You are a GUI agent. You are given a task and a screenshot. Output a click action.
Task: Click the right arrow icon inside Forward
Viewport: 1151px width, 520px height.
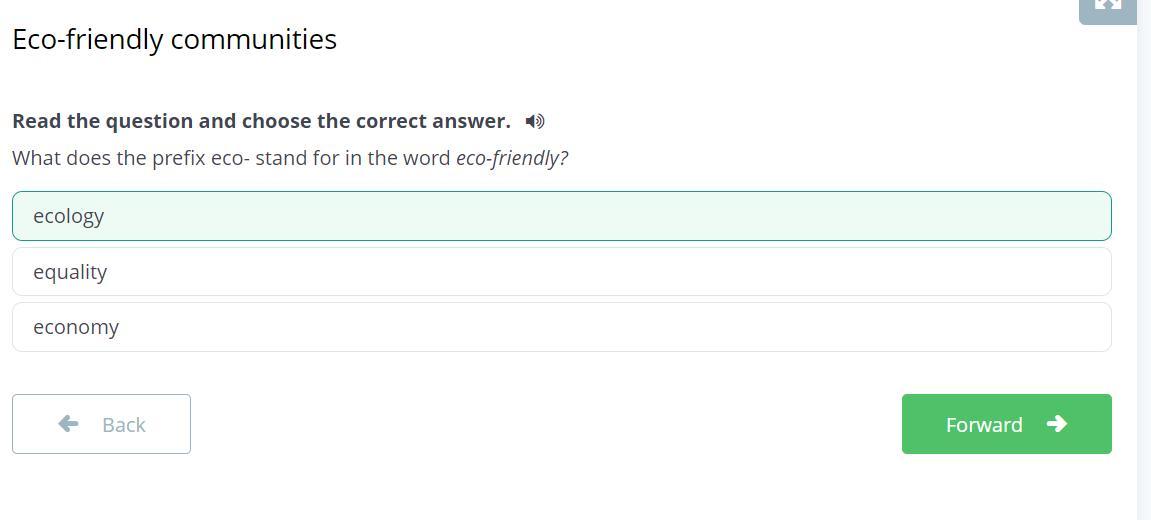click(x=1056, y=424)
